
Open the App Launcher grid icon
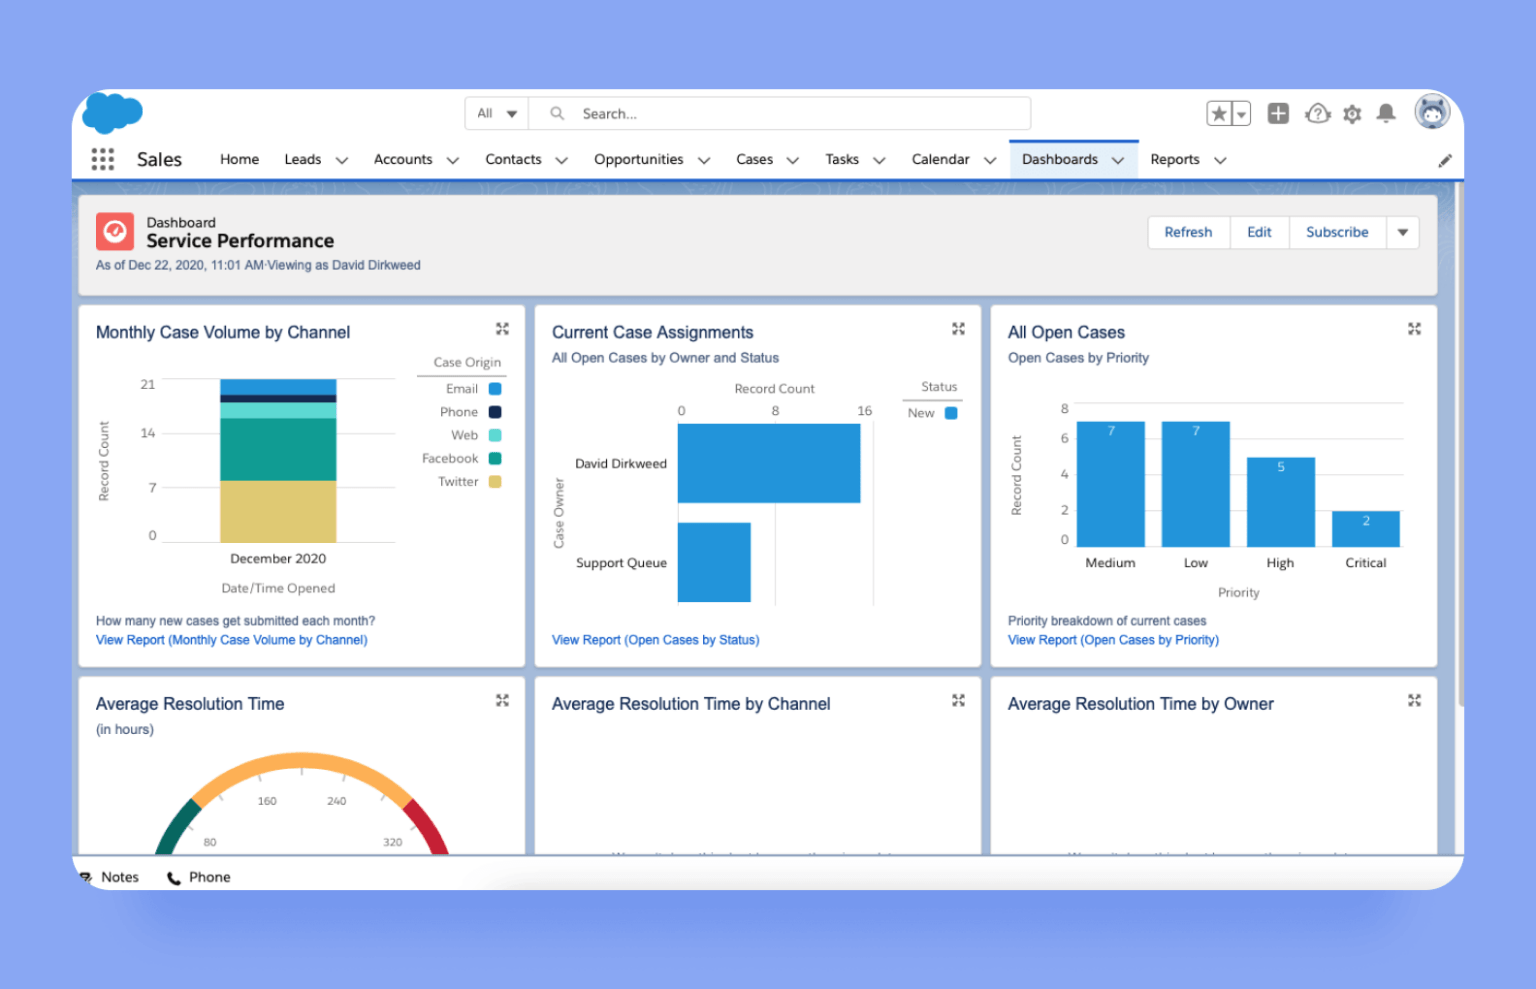click(x=102, y=159)
